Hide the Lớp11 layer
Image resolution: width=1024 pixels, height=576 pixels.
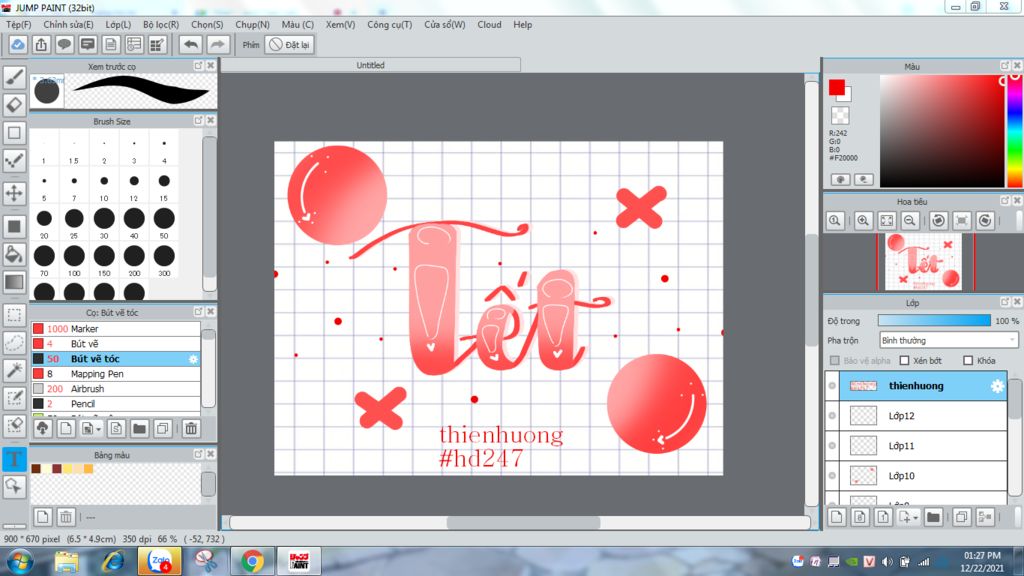[832, 446]
